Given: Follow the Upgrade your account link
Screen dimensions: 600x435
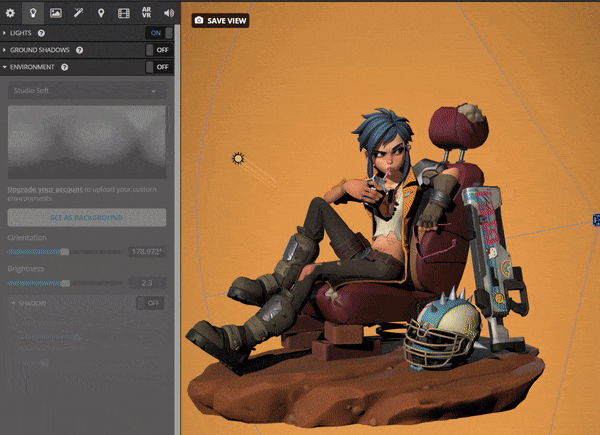Looking at the screenshot, I should pyautogui.click(x=44, y=189).
